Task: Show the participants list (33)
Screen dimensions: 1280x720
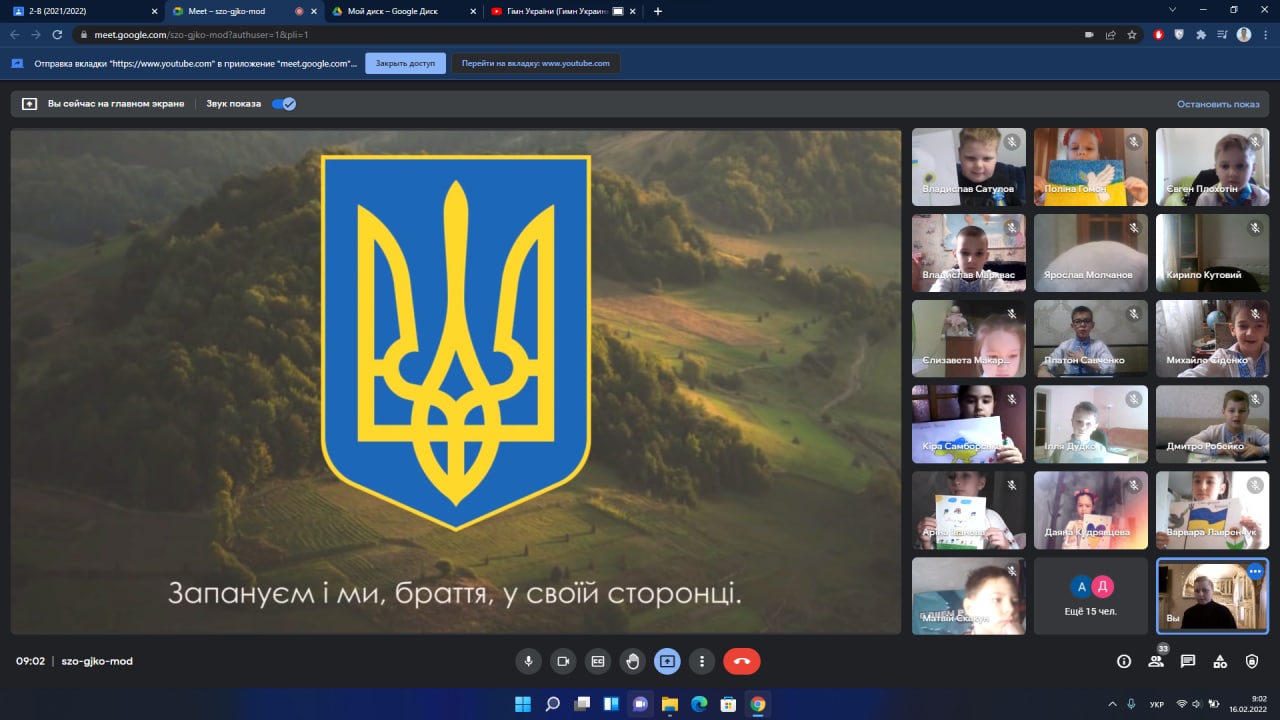Action: coord(1156,661)
